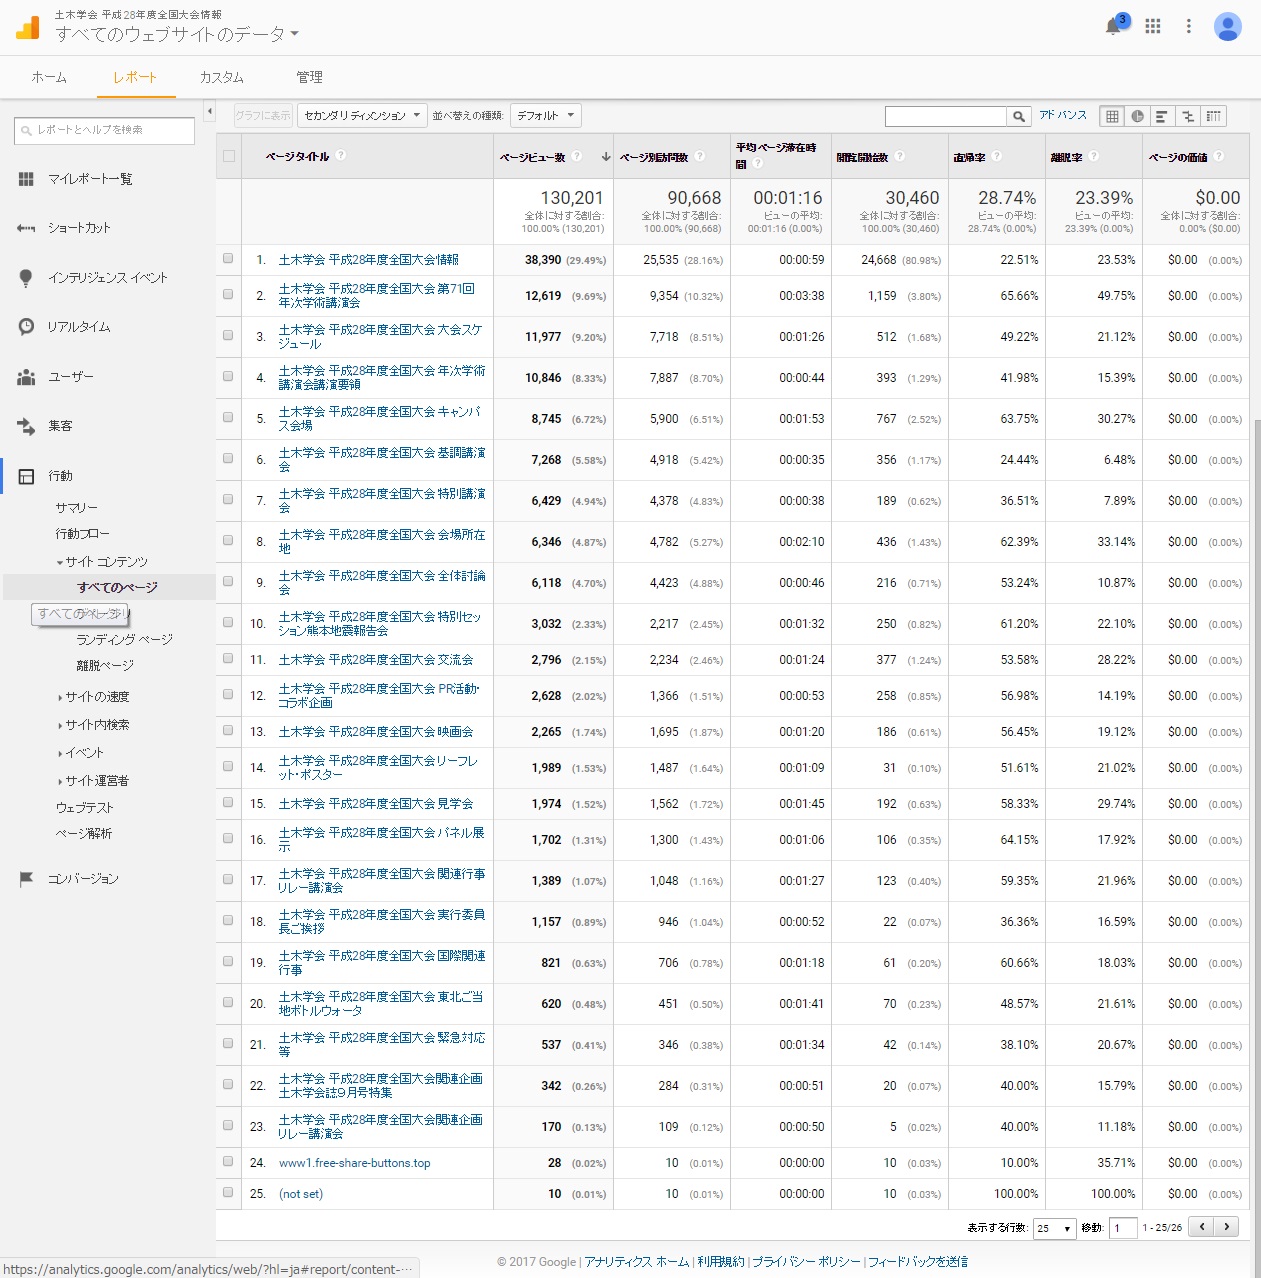
Task: Check row 5 キャンパス会場
Action: (228, 417)
